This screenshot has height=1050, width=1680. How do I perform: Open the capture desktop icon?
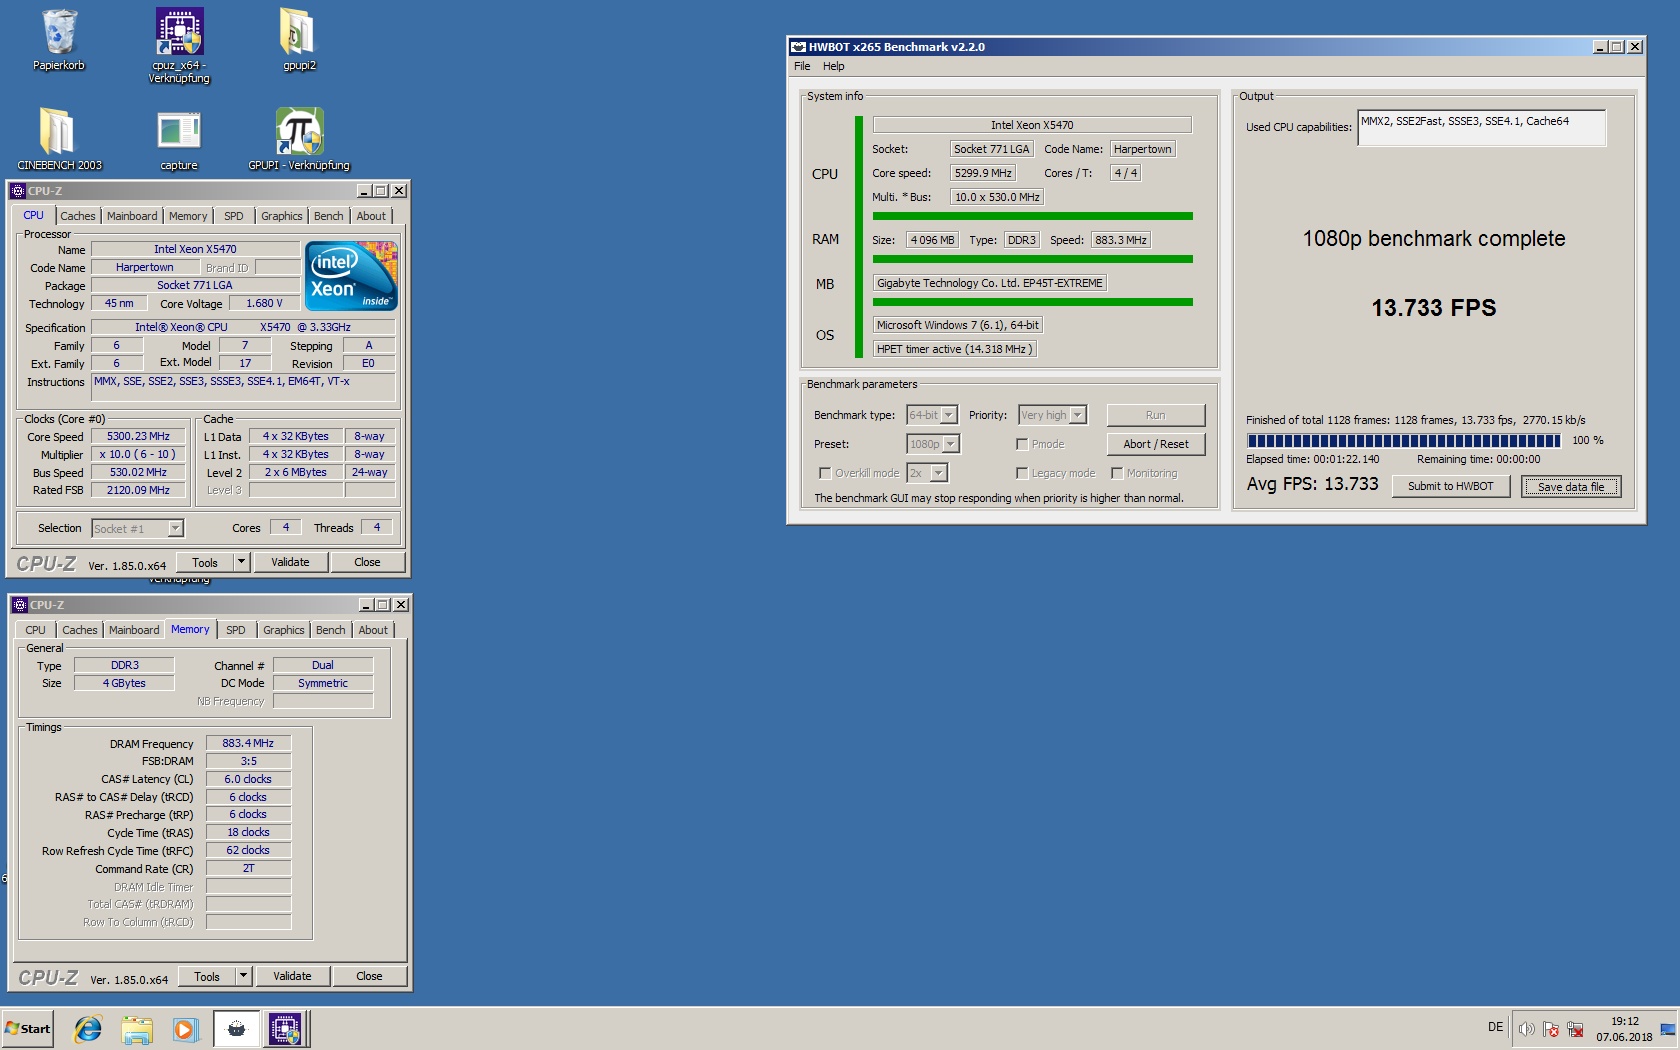click(x=179, y=139)
